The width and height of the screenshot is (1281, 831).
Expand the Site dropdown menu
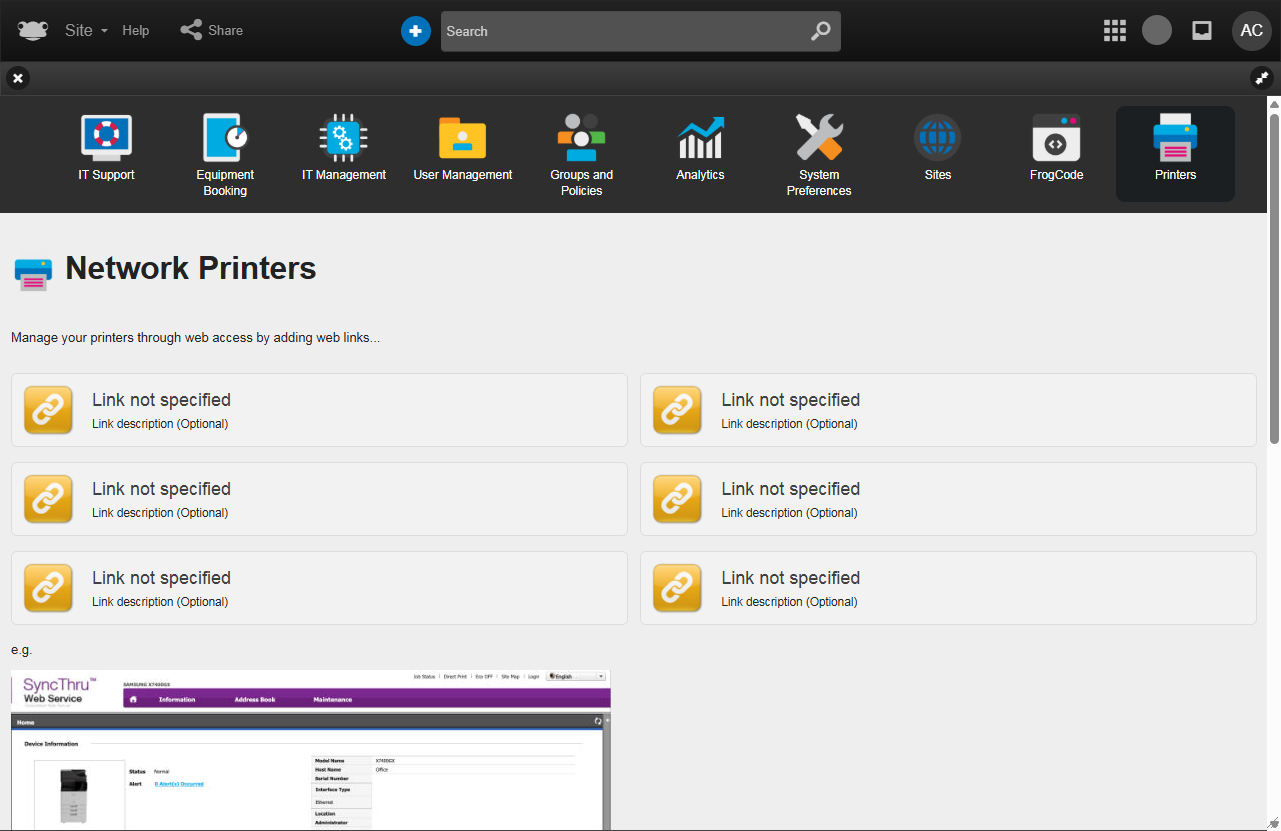86,31
